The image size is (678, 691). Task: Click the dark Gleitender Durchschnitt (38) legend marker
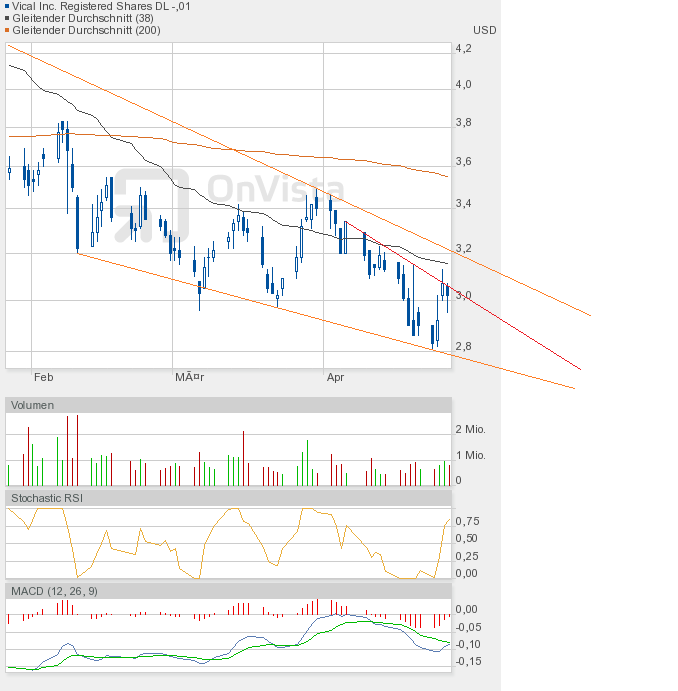[7, 18]
